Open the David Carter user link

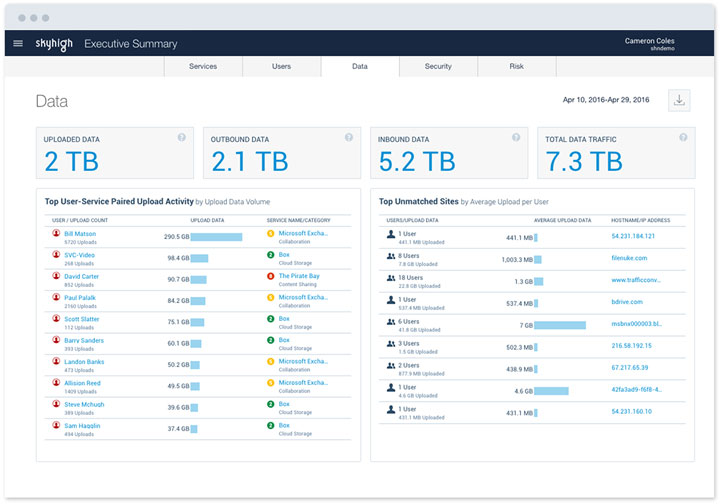pos(81,276)
